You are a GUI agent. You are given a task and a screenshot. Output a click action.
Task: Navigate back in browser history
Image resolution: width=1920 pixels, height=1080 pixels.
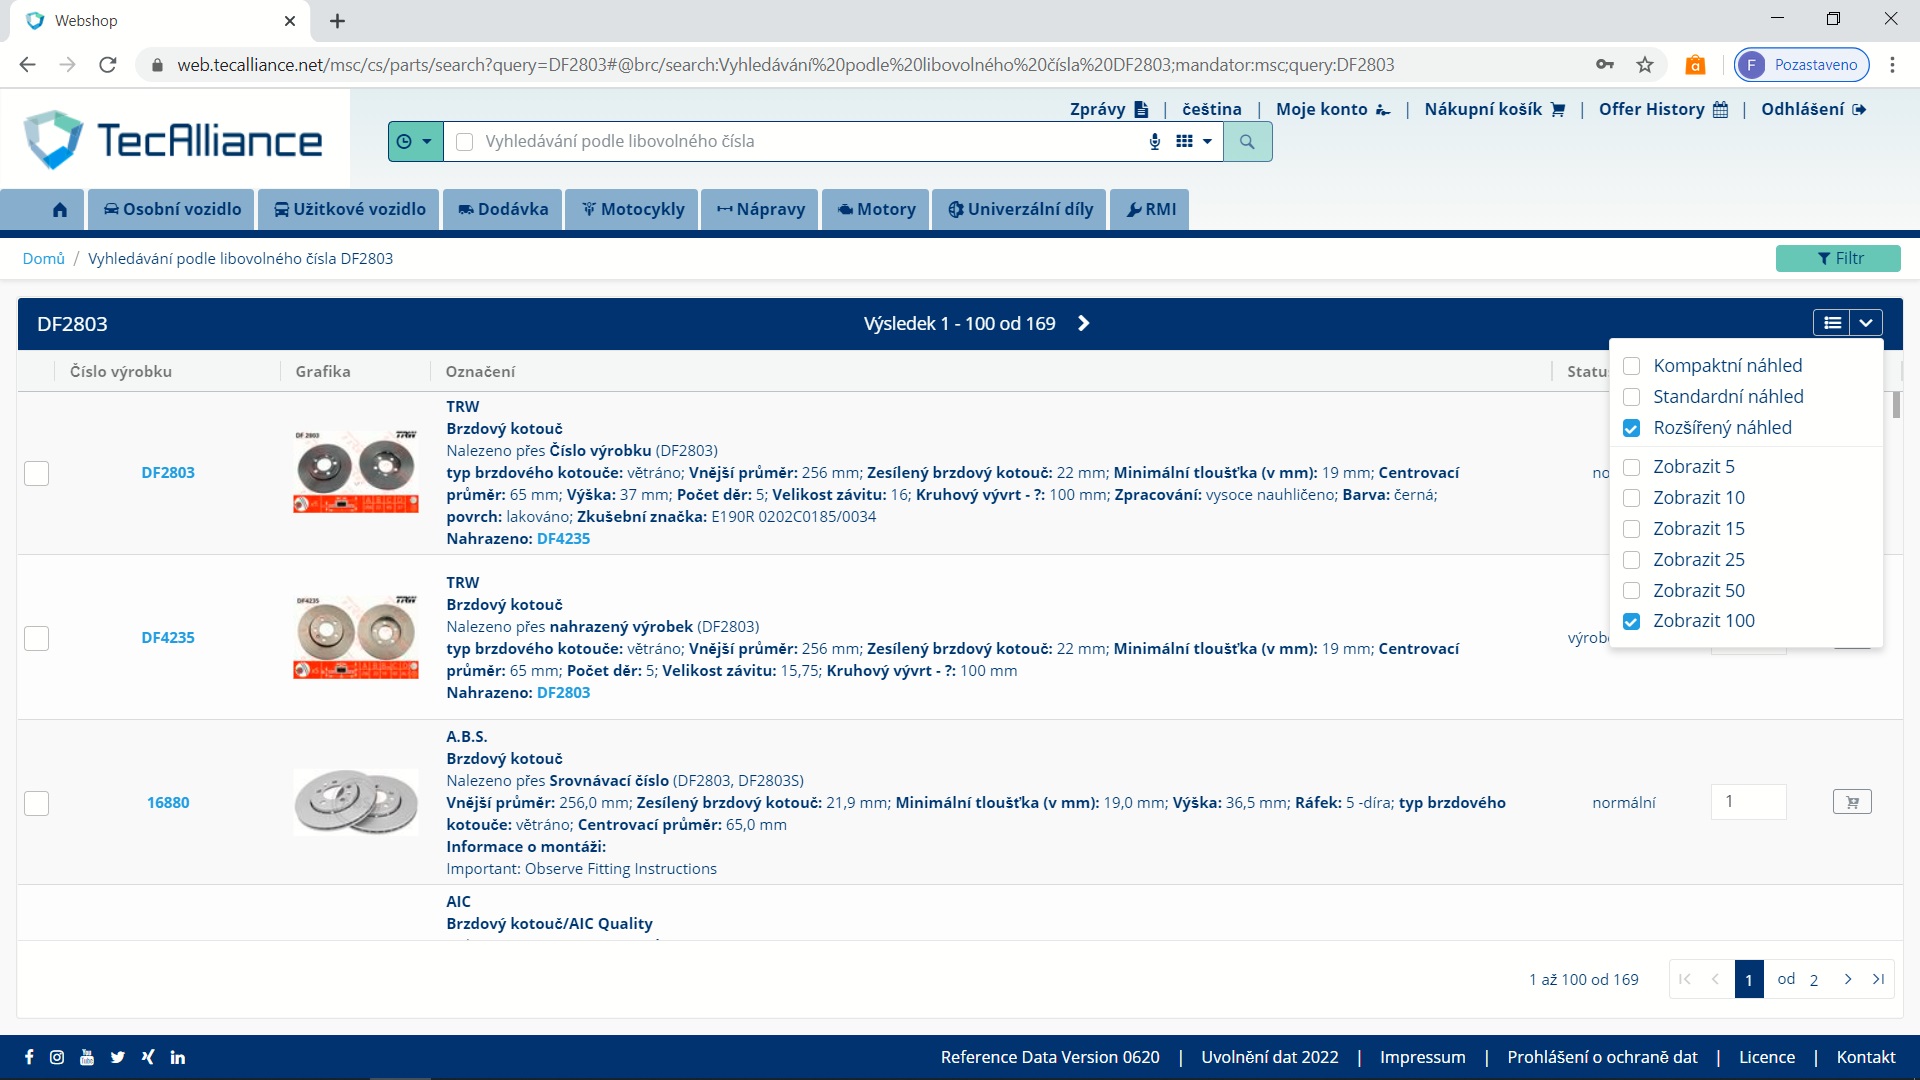coord(28,65)
